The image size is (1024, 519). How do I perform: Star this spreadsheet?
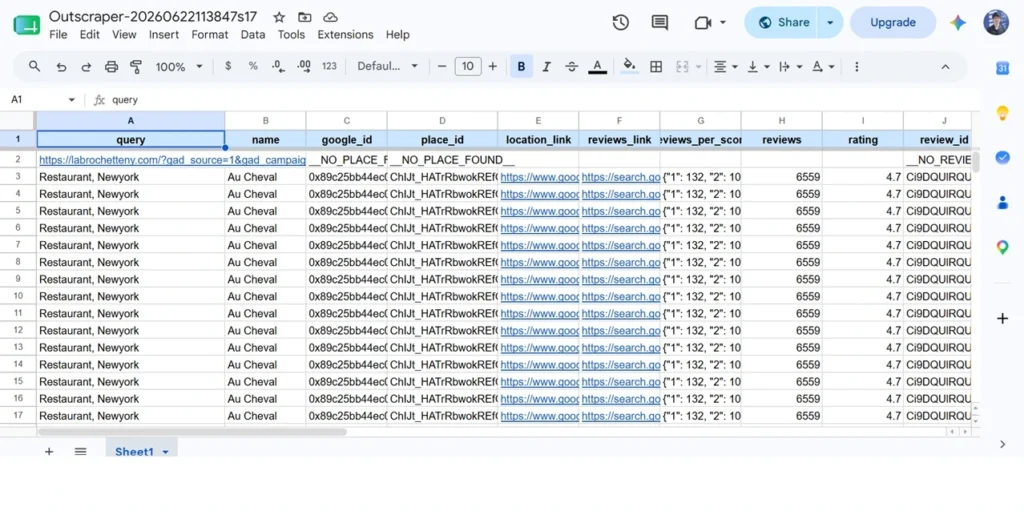coord(279,17)
